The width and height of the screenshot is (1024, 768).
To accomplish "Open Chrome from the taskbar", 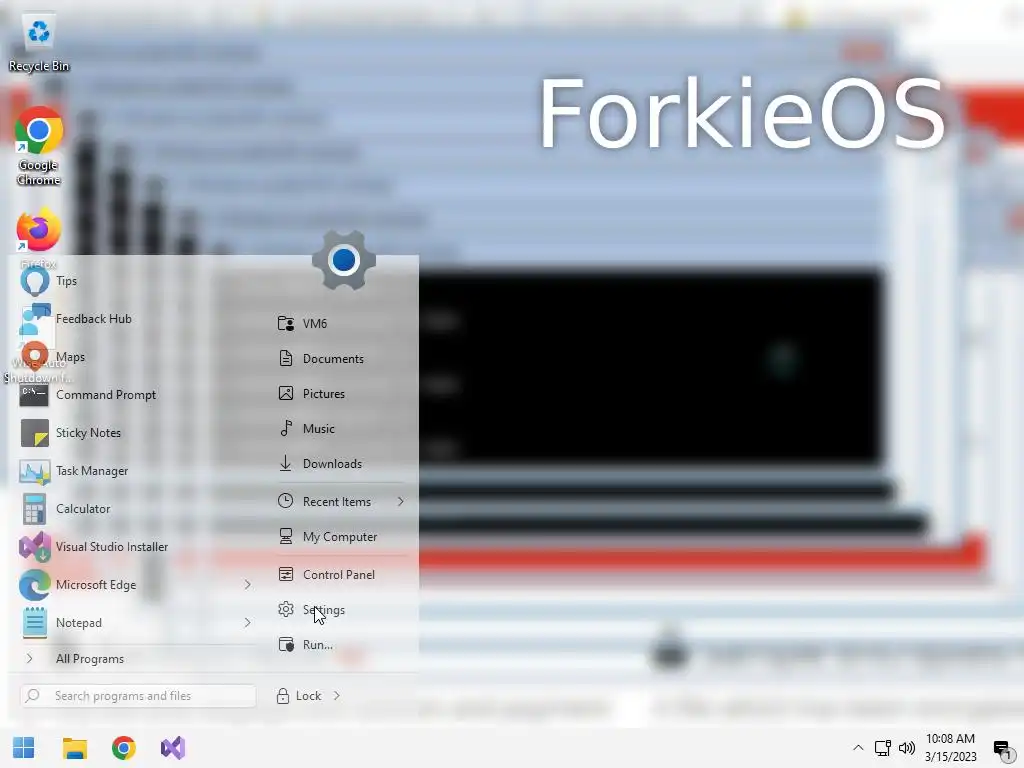I will pos(124,748).
